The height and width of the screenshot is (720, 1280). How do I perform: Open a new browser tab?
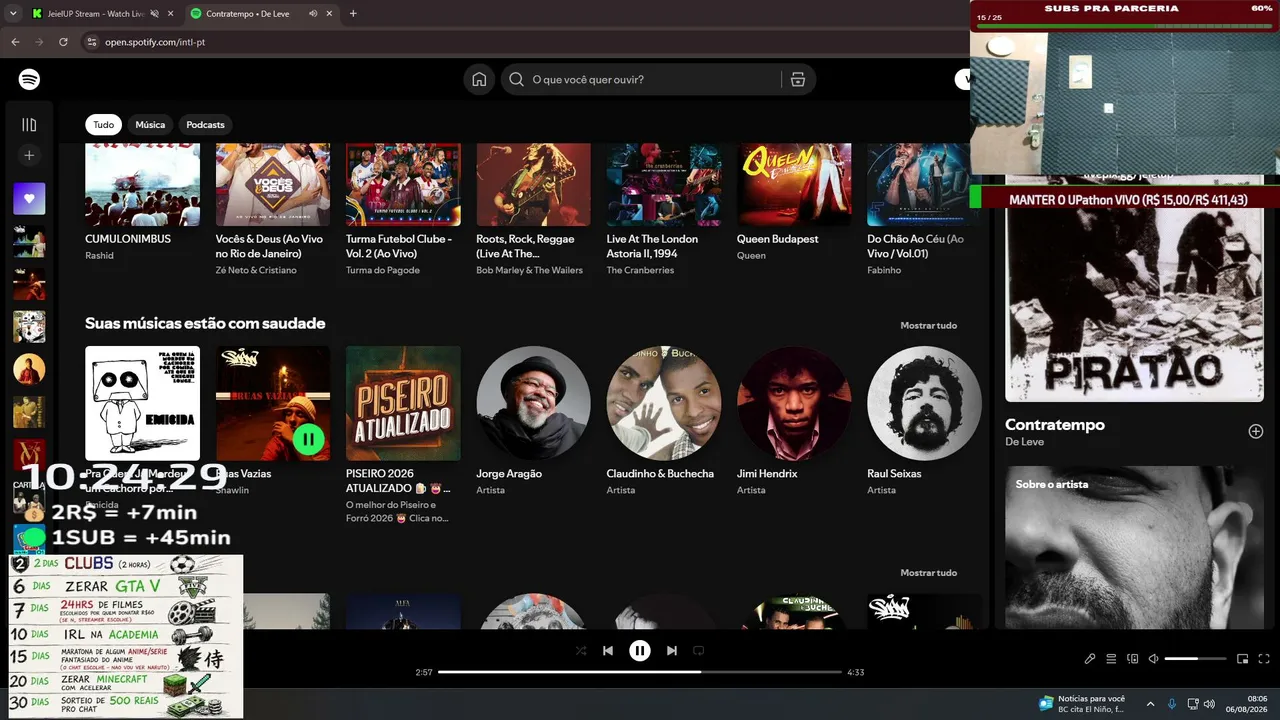click(353, 14)
